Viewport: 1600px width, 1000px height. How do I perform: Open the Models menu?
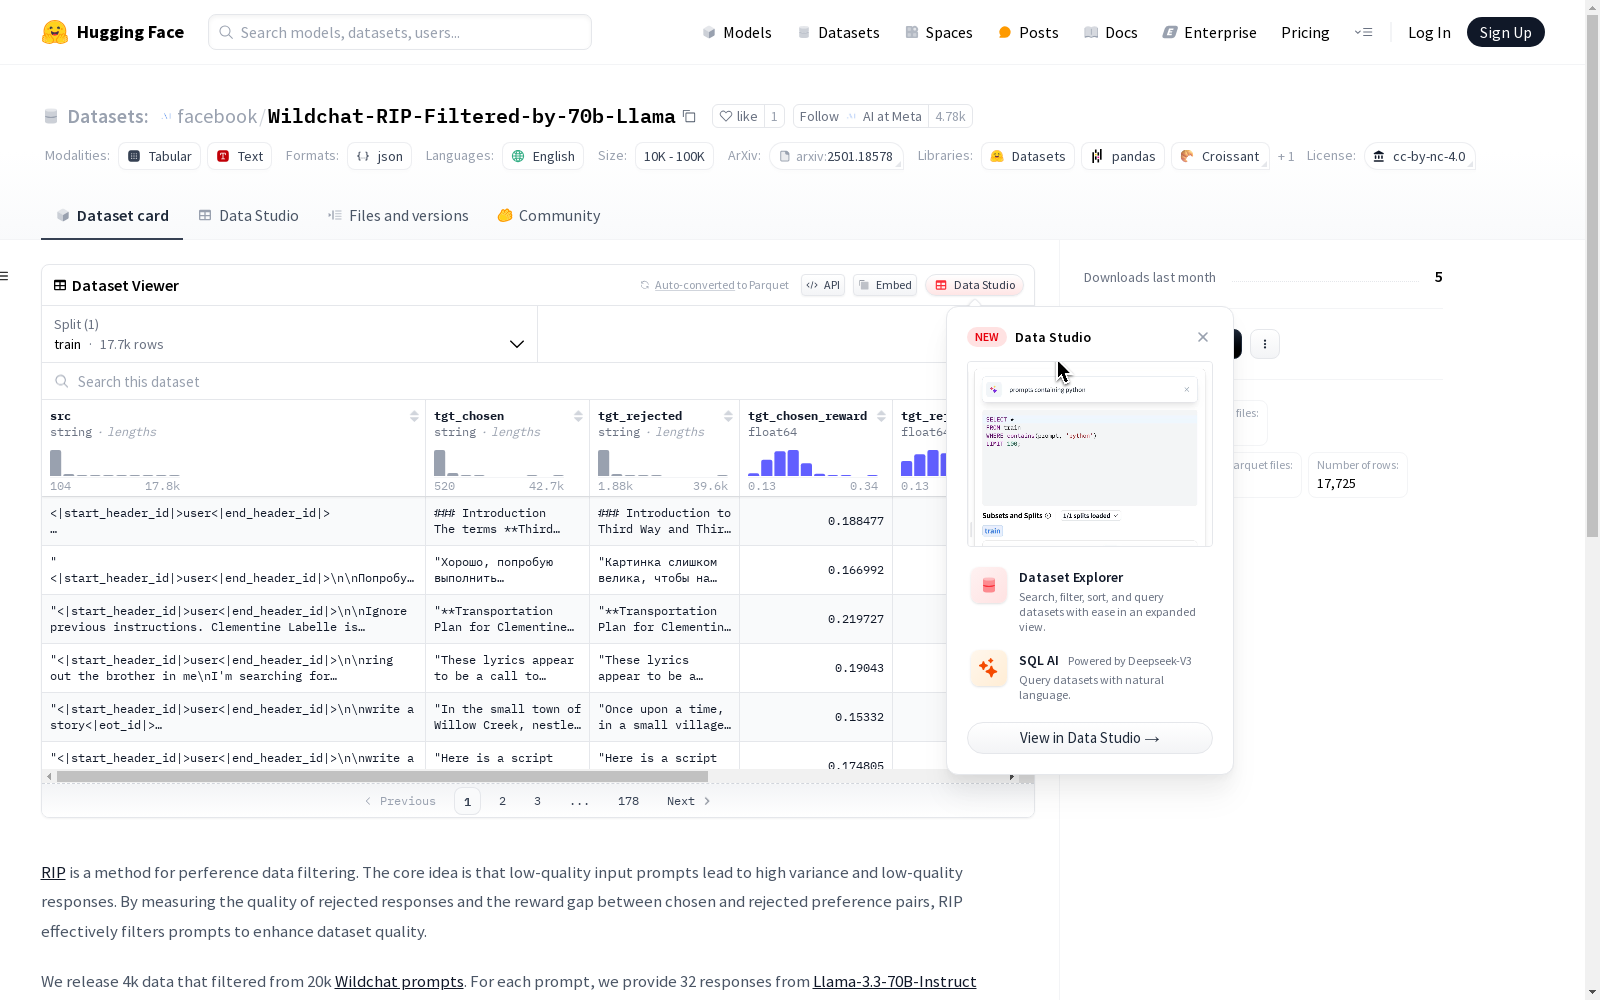click(737, 32)
